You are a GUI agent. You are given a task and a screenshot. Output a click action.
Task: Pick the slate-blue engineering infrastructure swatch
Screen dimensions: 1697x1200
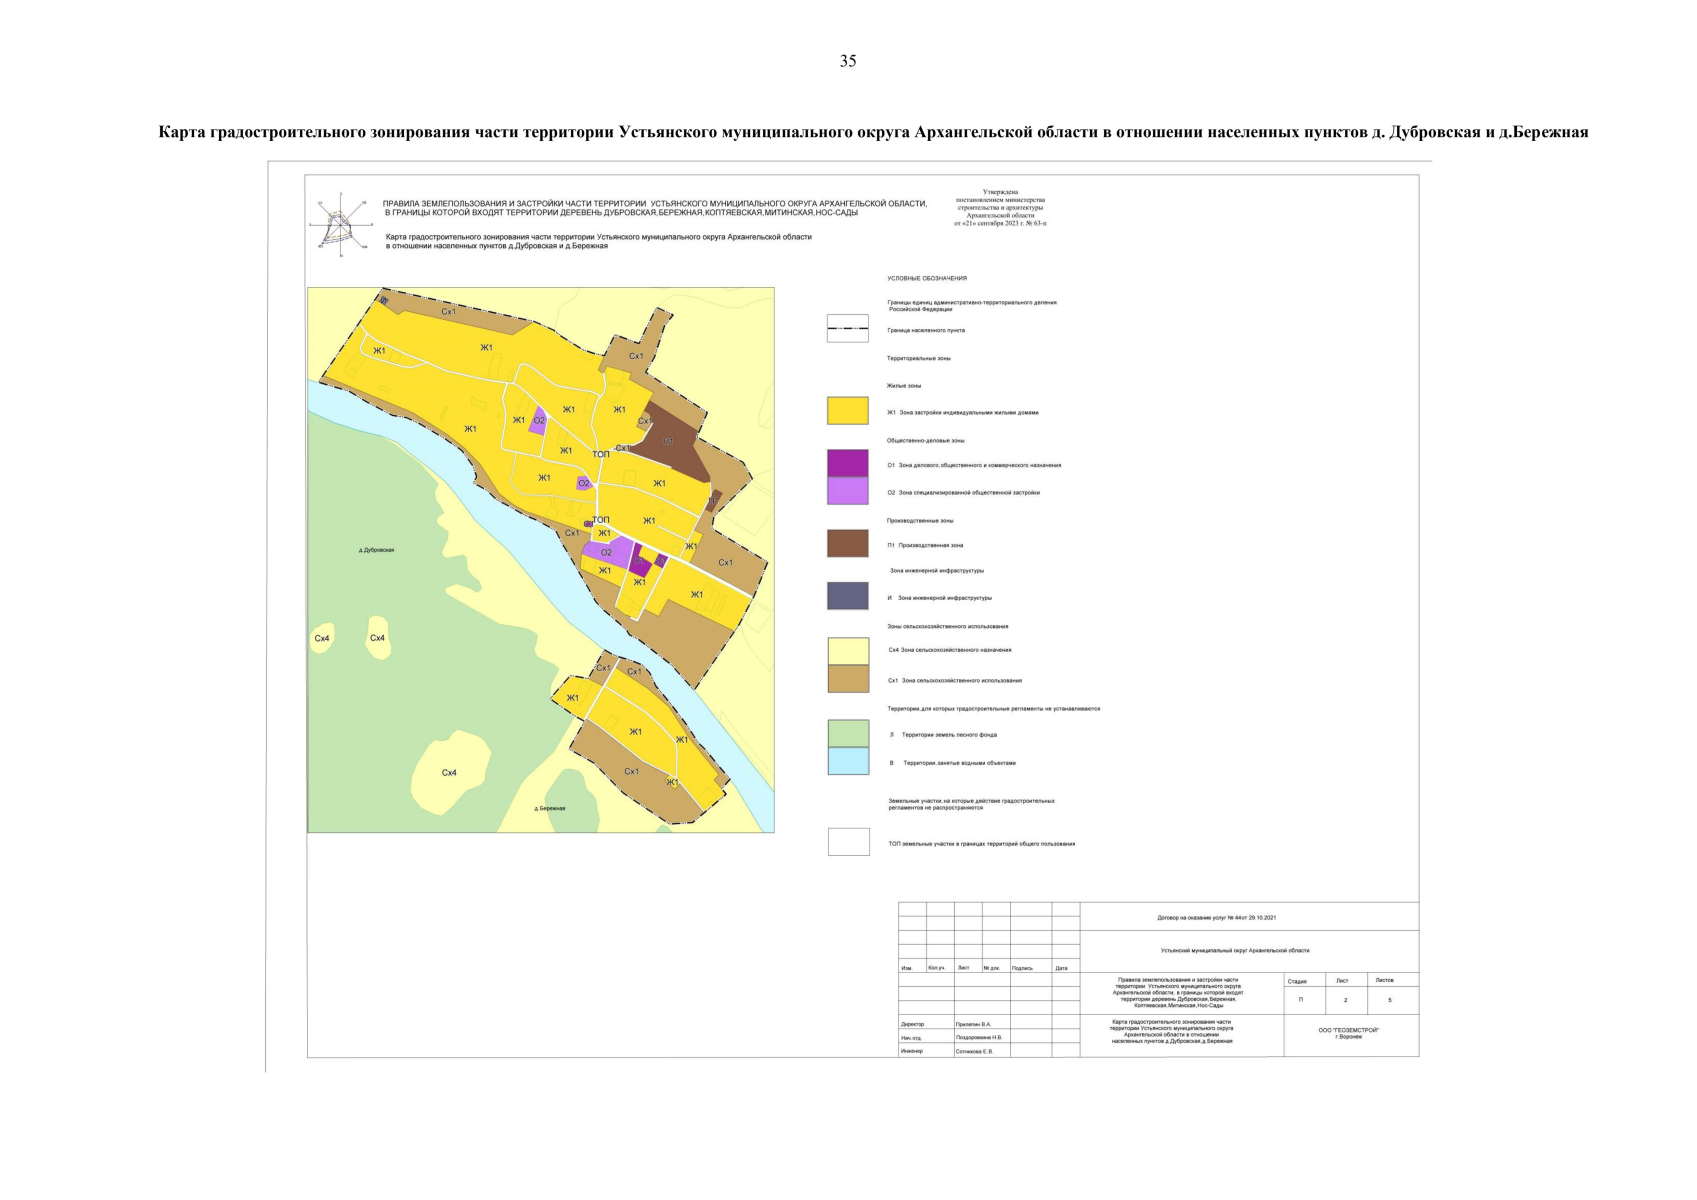click(x=847, y=596)
